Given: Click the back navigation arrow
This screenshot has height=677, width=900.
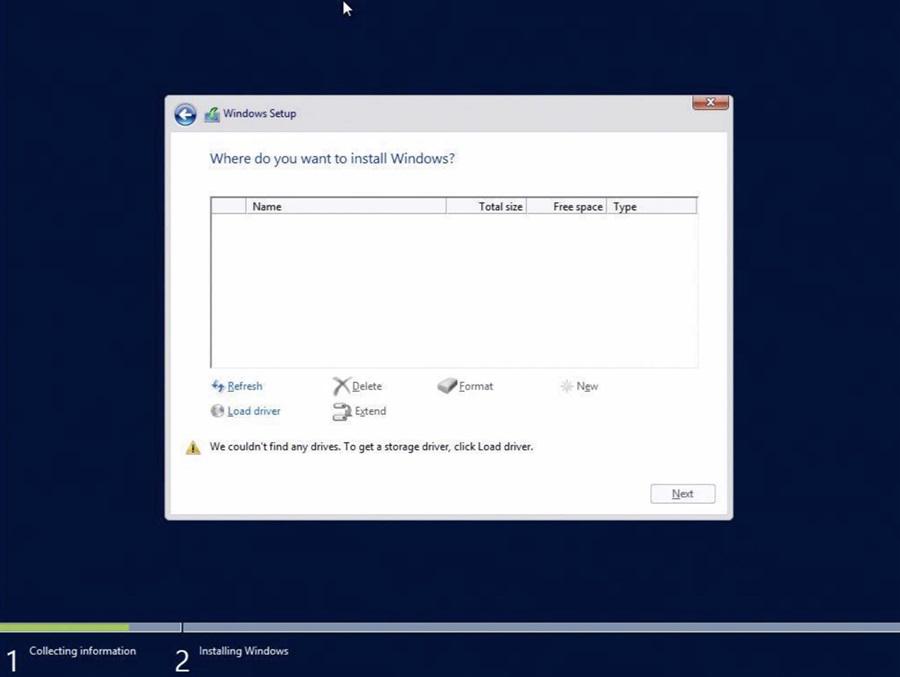Looking at the screenshot, I should coord(185,114).
